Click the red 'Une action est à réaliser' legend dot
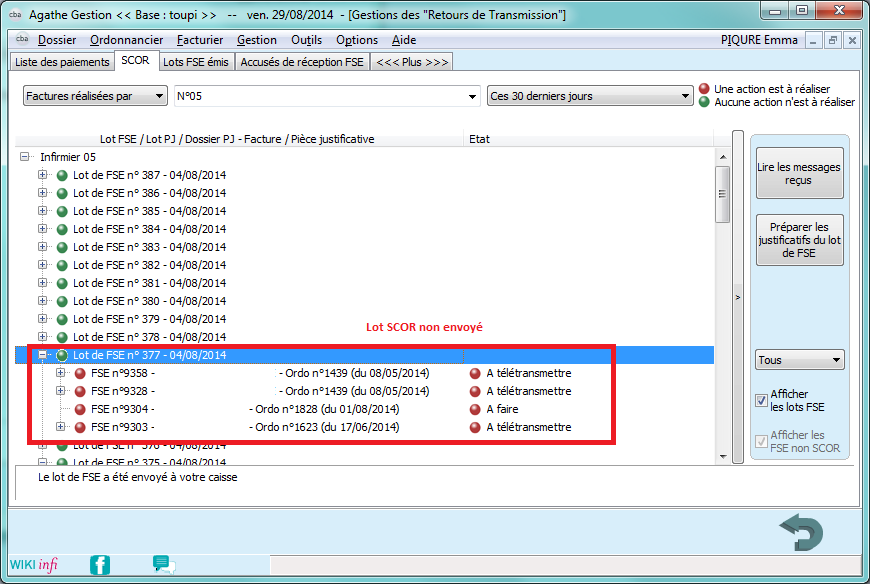Viewport: 870px width, 584px height. click(x=704, y=88)
